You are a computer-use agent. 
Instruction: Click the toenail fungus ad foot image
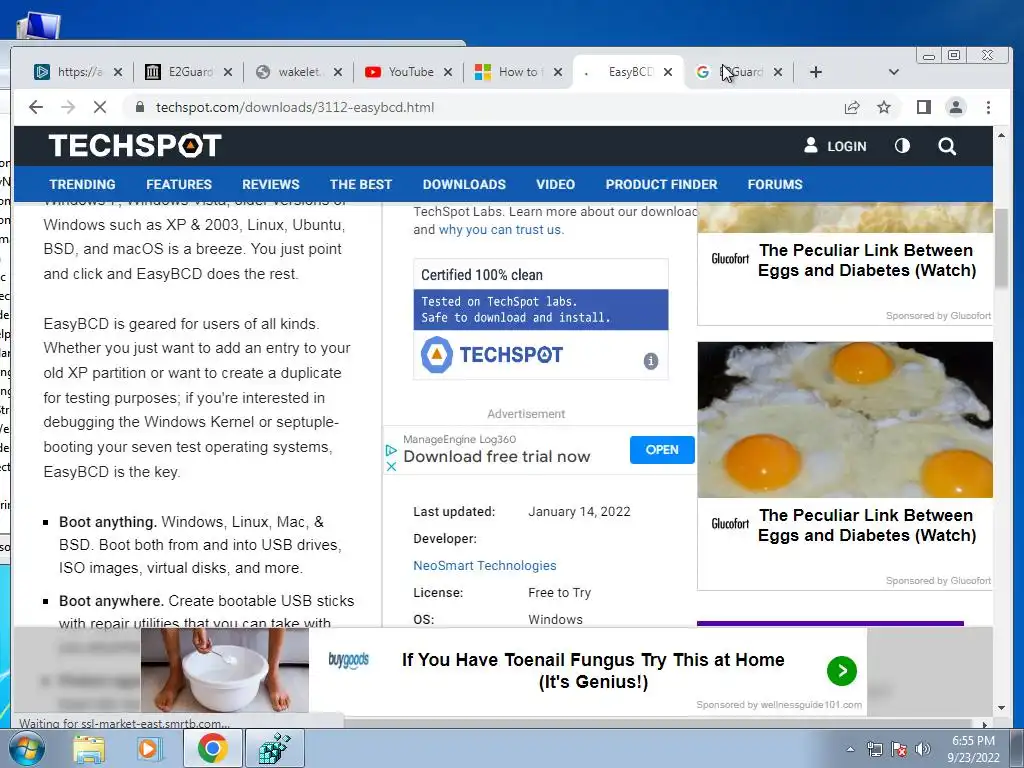[225, 670]
